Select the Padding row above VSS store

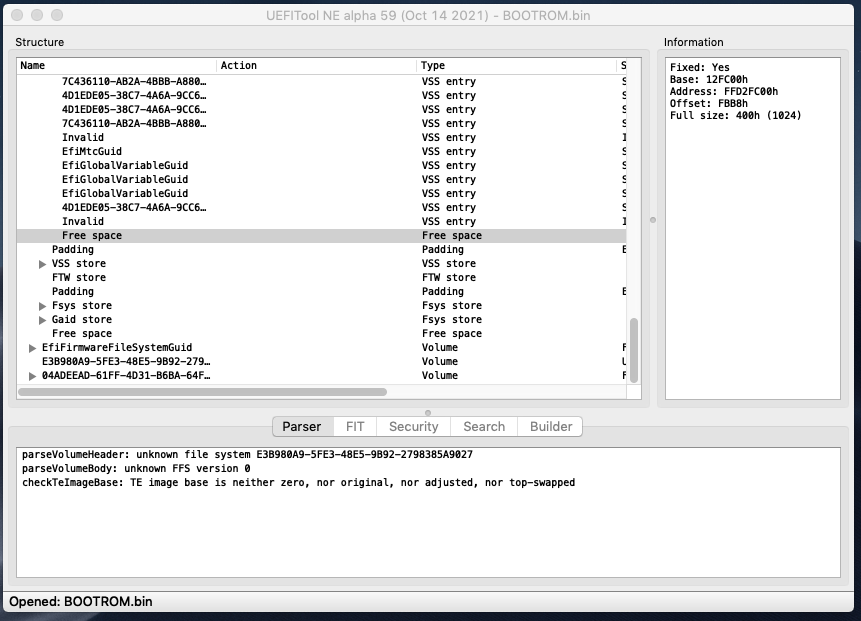[321, 249]
